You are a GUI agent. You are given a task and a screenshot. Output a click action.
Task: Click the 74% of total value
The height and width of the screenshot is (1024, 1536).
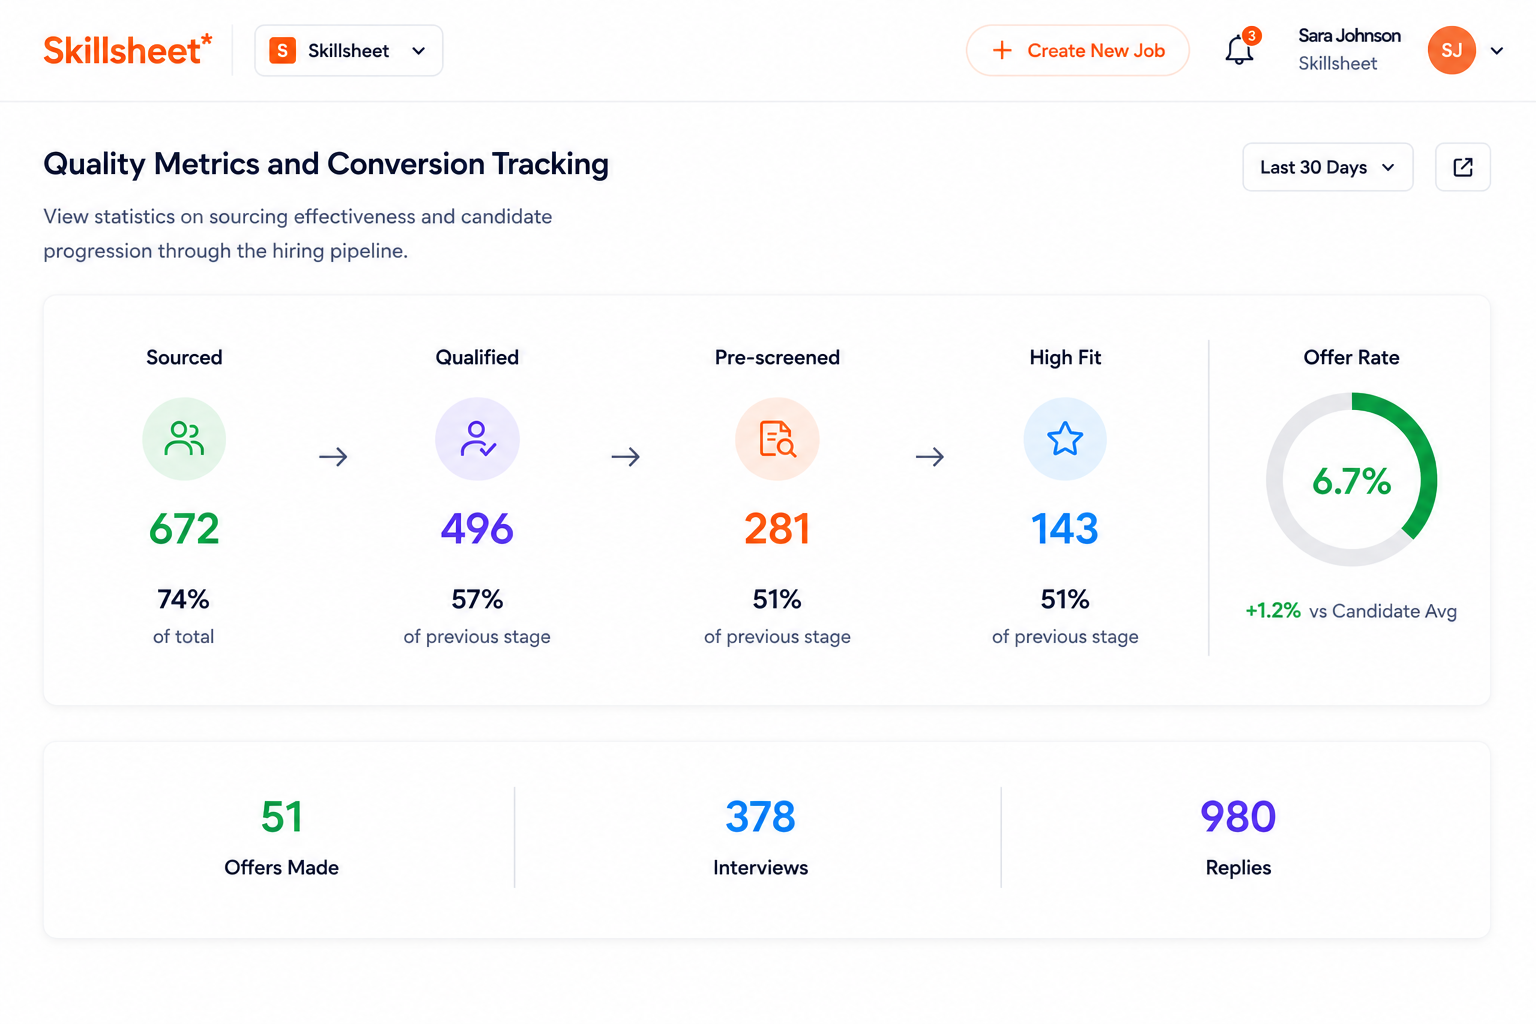(x=183, y=599)
